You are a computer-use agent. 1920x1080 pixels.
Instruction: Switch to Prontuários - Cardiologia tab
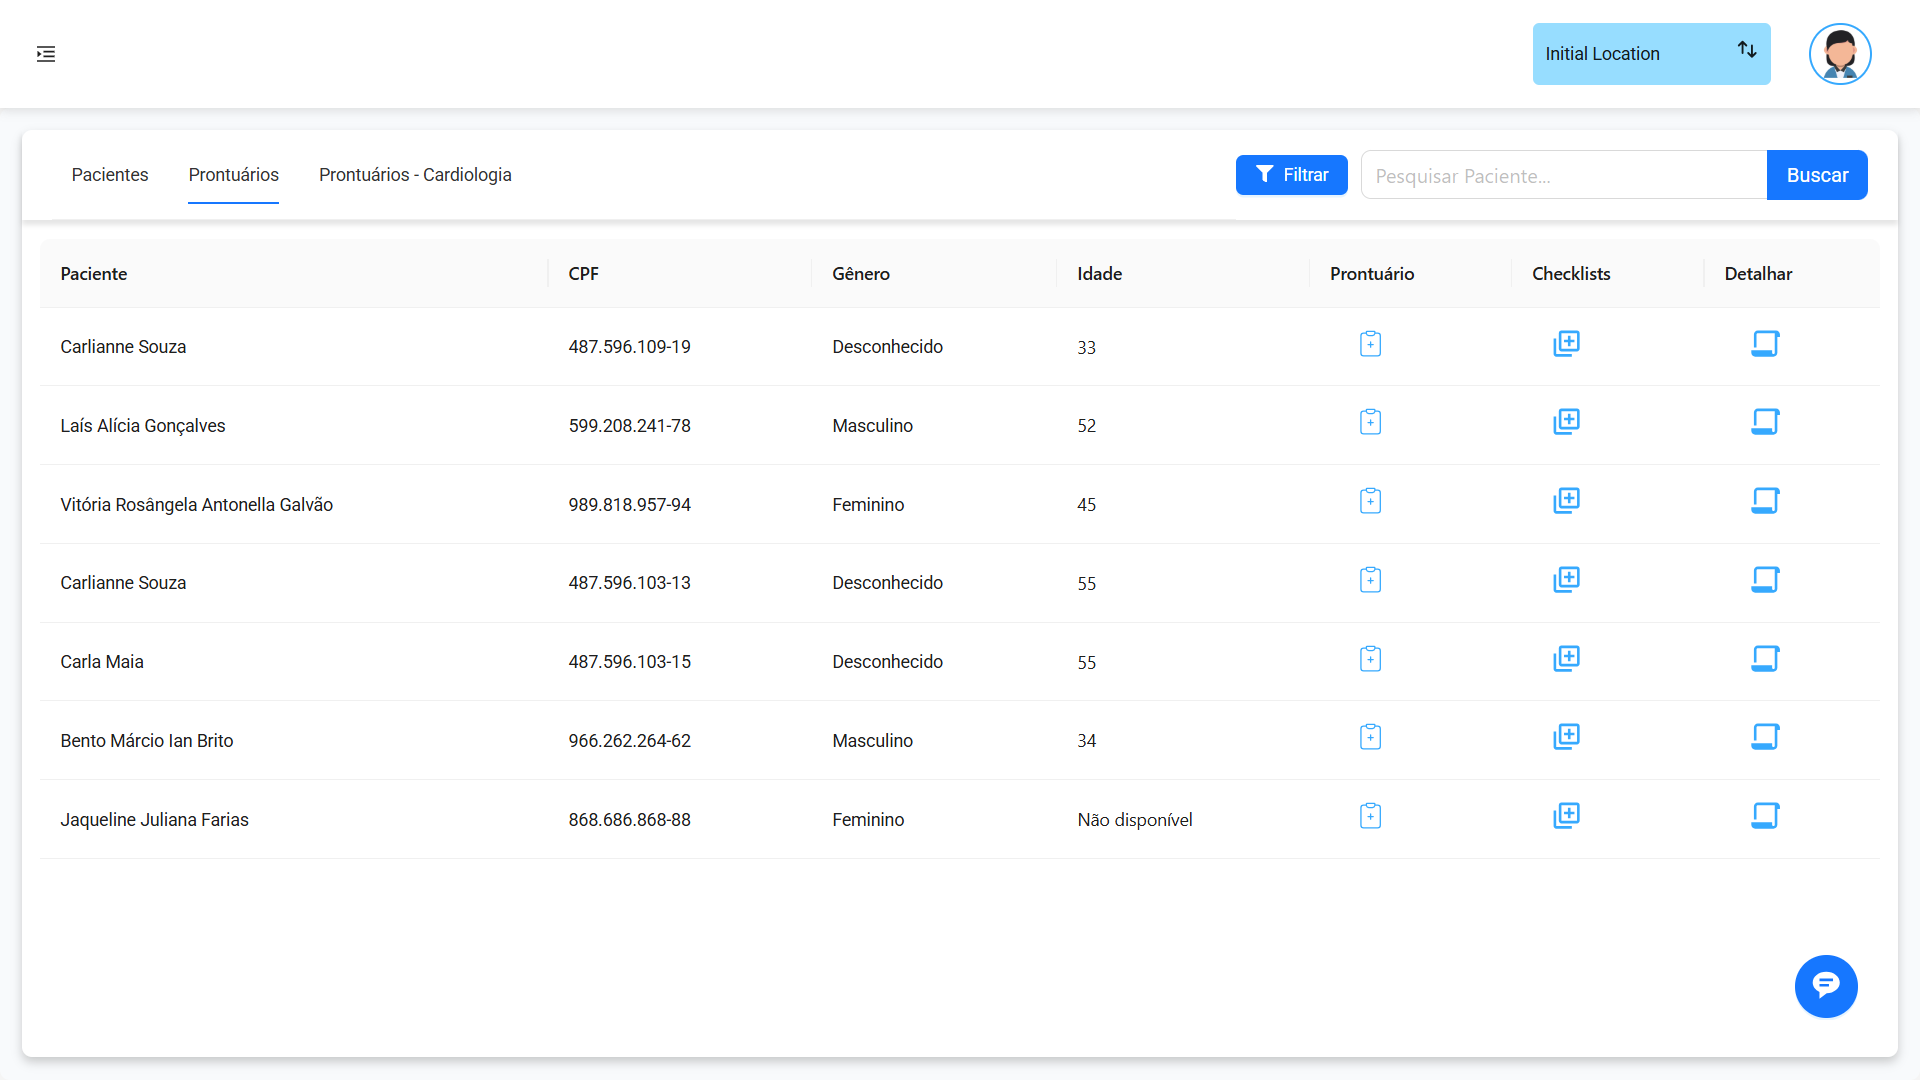point(415,175)
